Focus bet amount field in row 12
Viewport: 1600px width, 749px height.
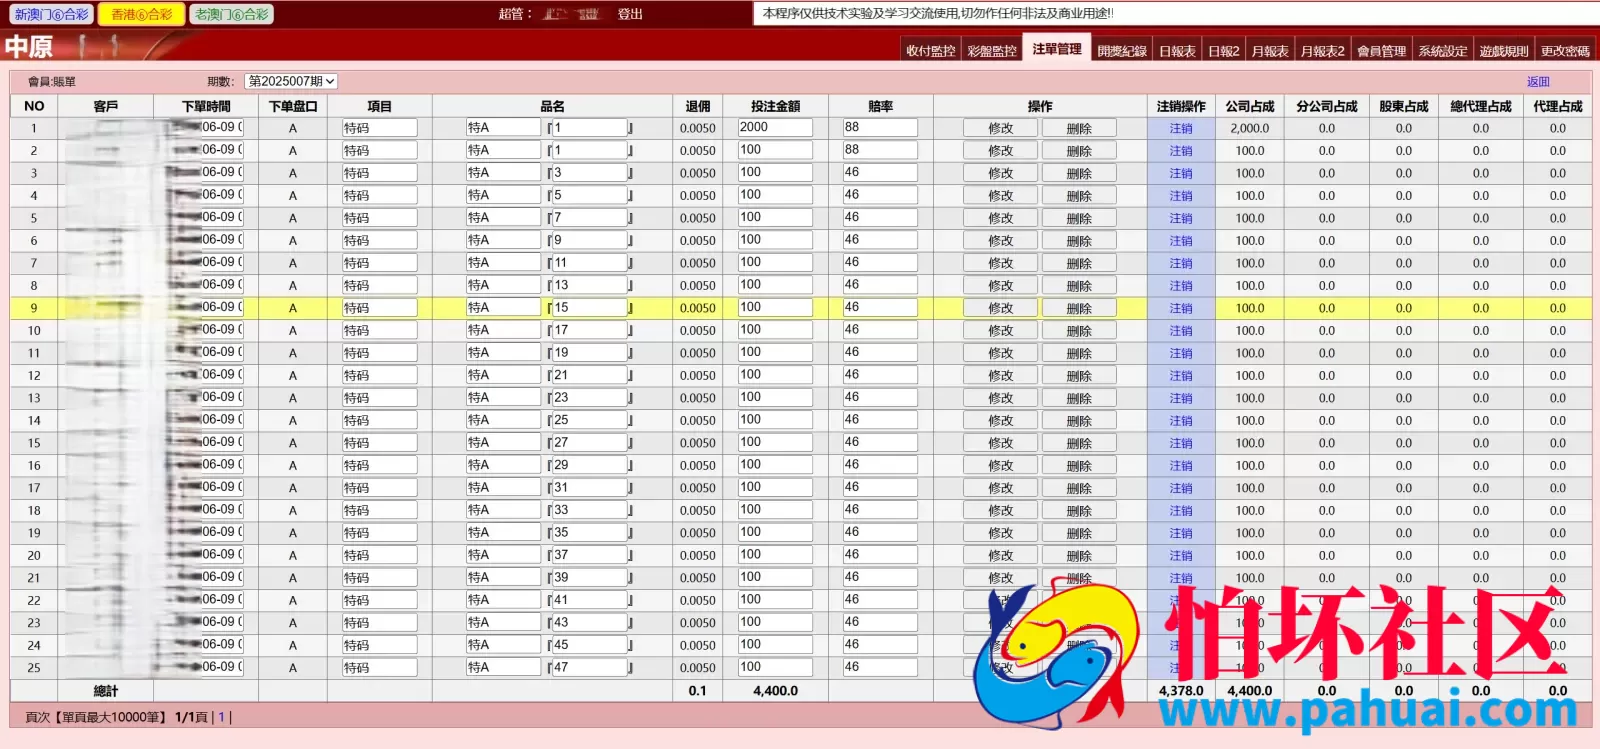(x=775, y=375)
